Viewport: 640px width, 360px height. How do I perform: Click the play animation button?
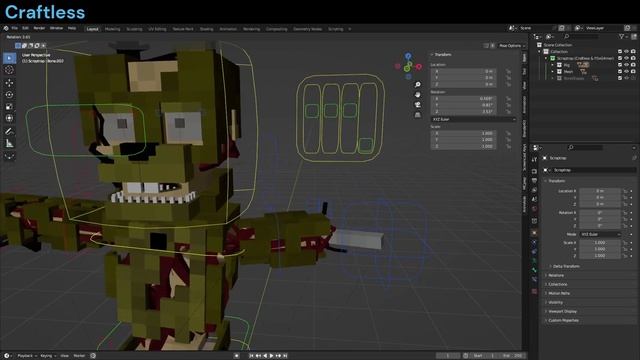[x=271, y=356]
